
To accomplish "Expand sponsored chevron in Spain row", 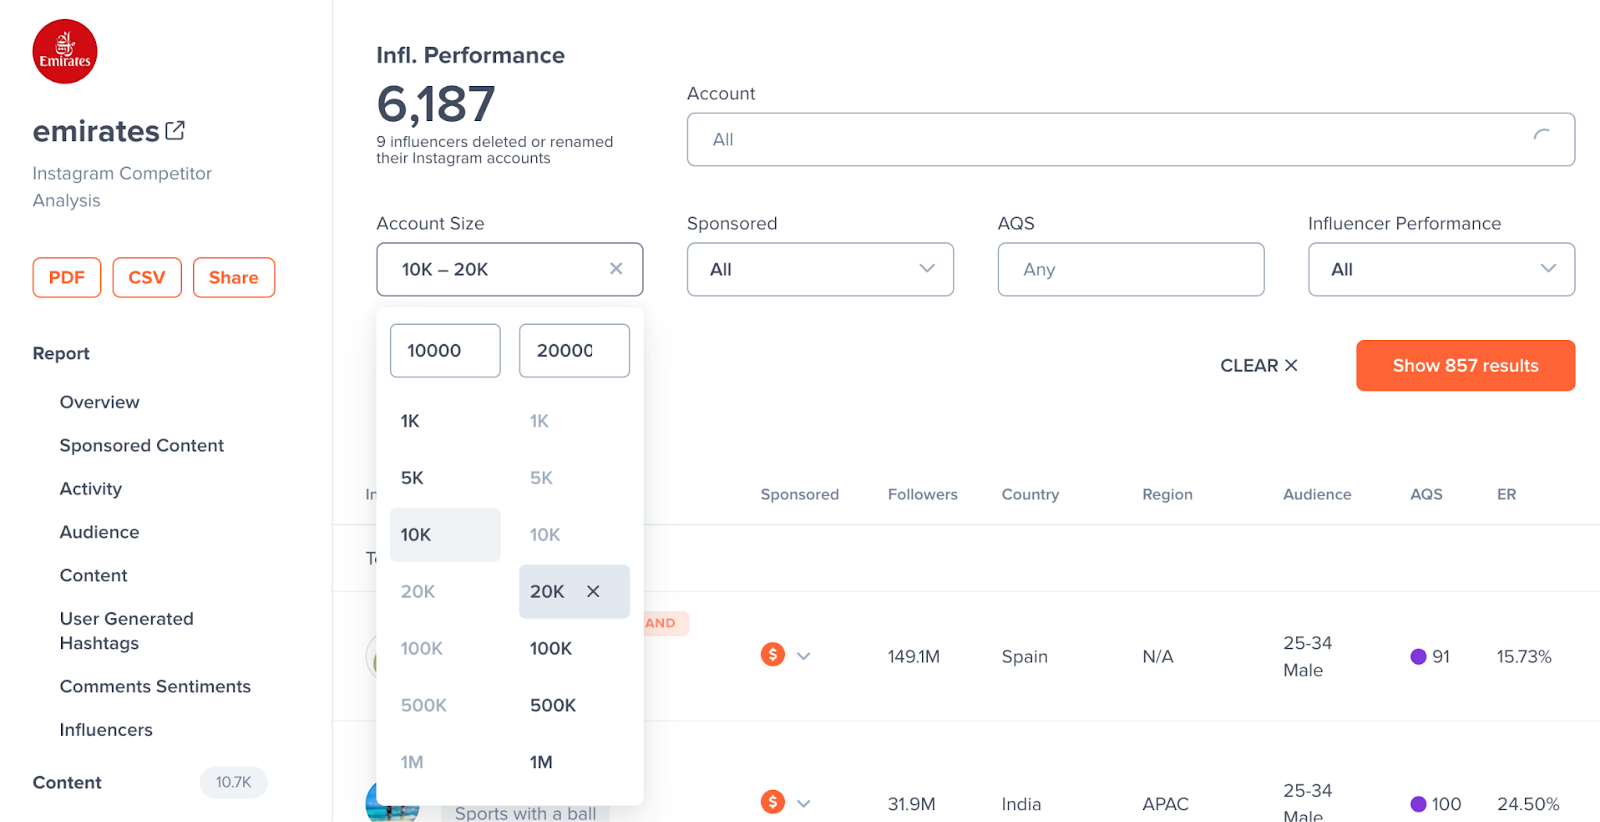I will pos(803,656).
